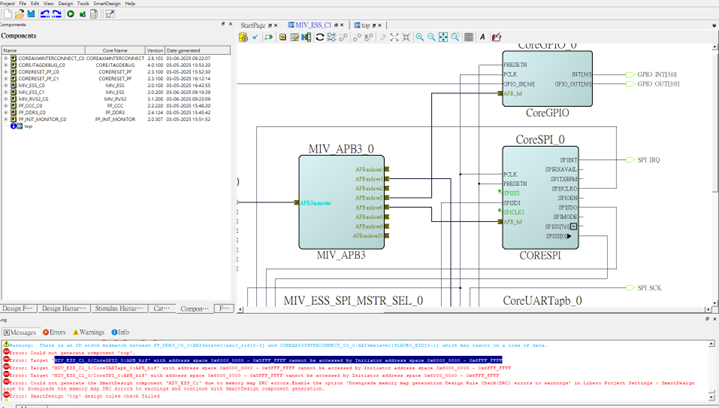Screen dimensions: 719x408
Task: Click the Version column header
Action: [155, 49]
